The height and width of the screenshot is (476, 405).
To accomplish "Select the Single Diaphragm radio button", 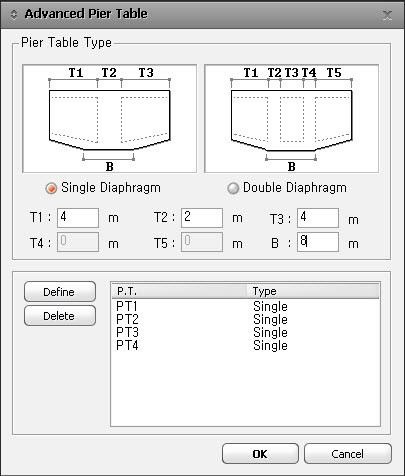I will coord(51,188).
